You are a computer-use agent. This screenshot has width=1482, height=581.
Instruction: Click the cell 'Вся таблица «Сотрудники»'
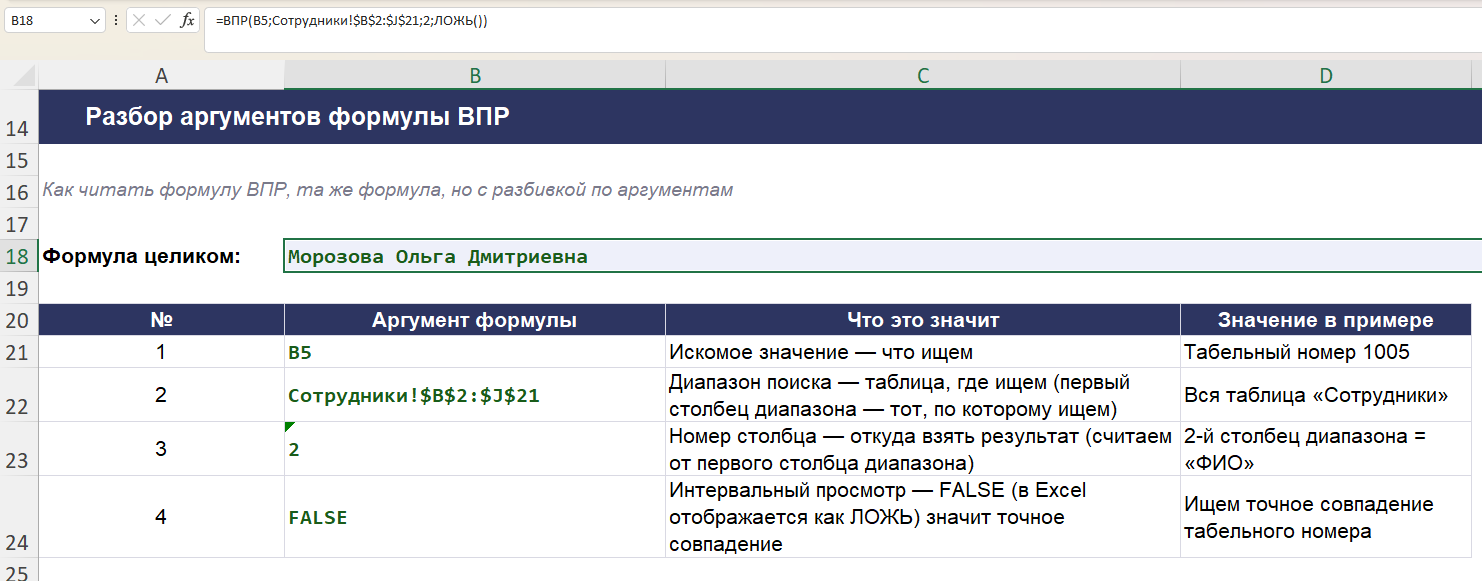[1326, 395]
